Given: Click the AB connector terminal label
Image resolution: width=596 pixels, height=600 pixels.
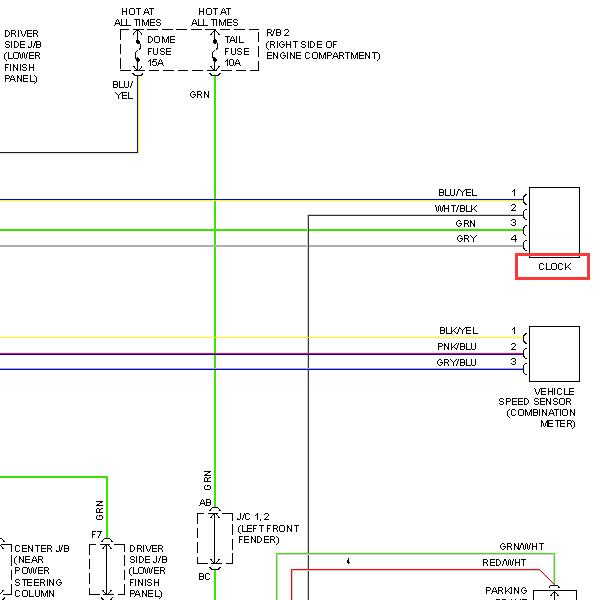Looking at the screenshot, I should [205, 502].
